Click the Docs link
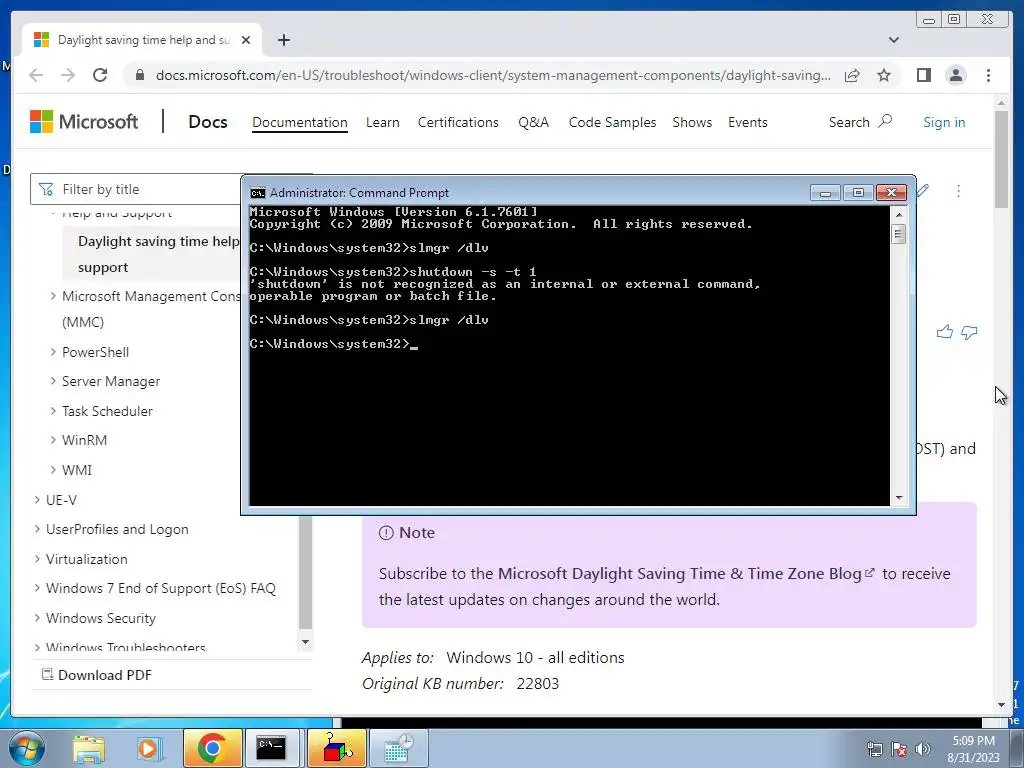This screenshot has height=768, width=1024. click(x=208, y=122)
